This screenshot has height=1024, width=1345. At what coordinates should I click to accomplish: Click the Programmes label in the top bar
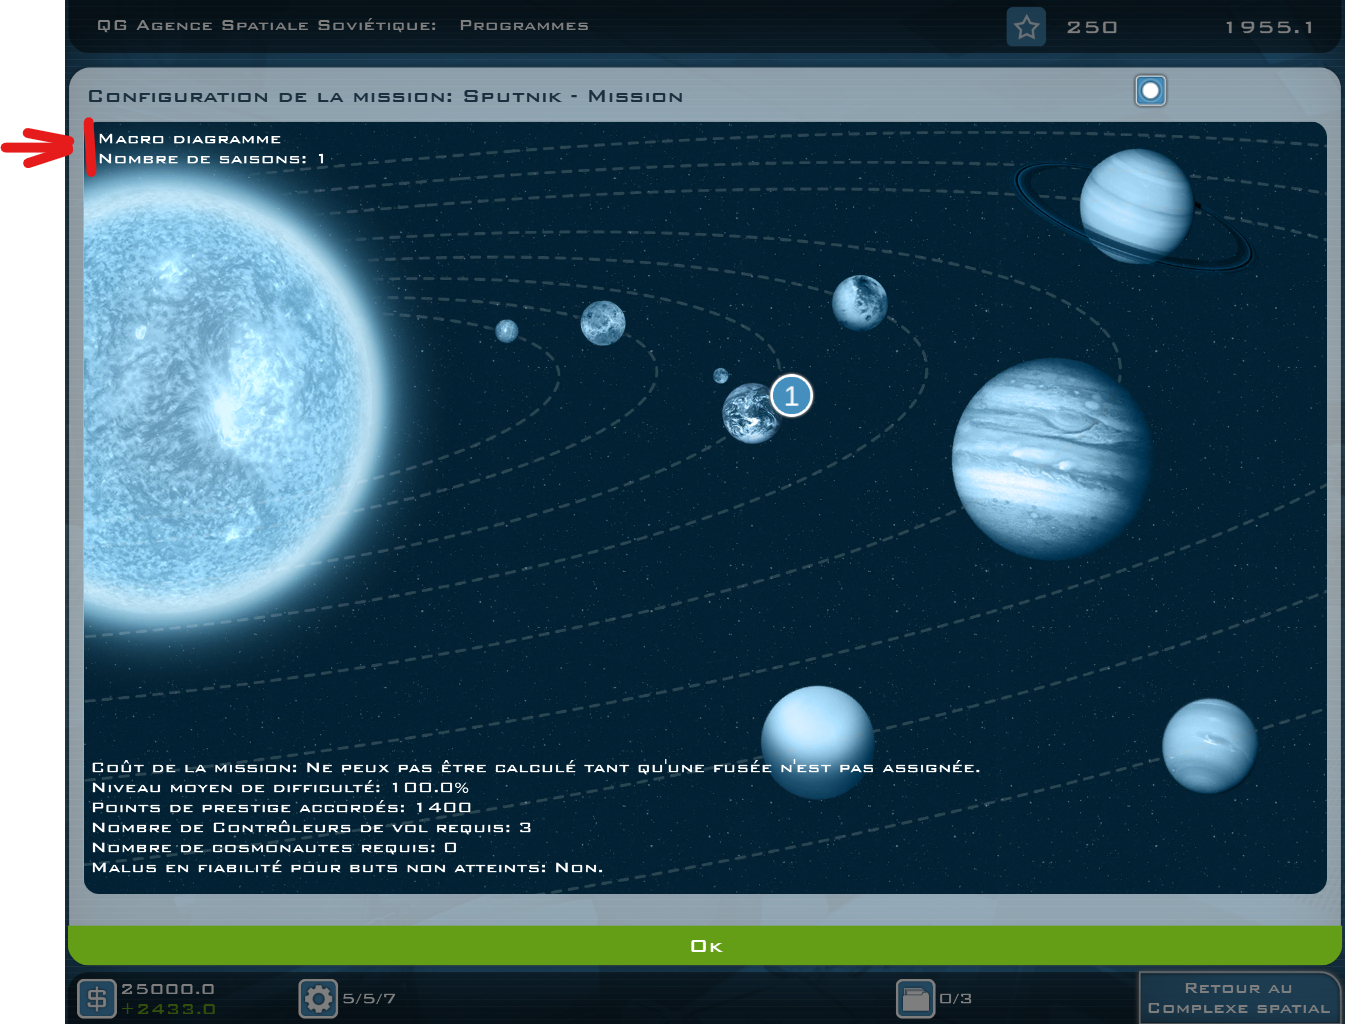click(524, 26)
